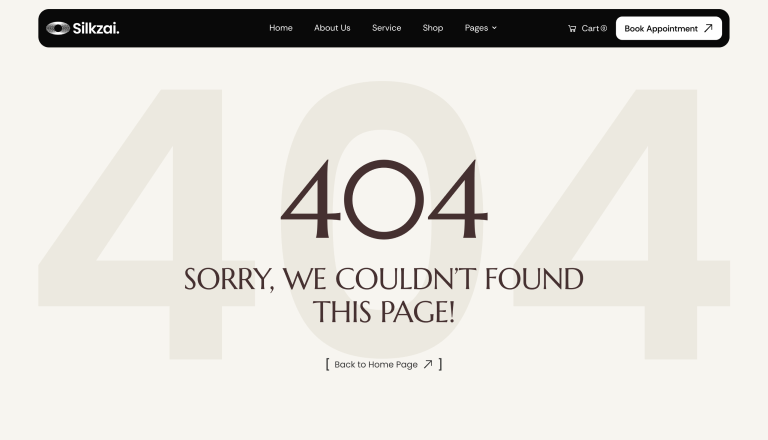The height and width of the screenshot is (440, 768).
Task: Click the cart item count badge
Action: click(x=603, y=28)
